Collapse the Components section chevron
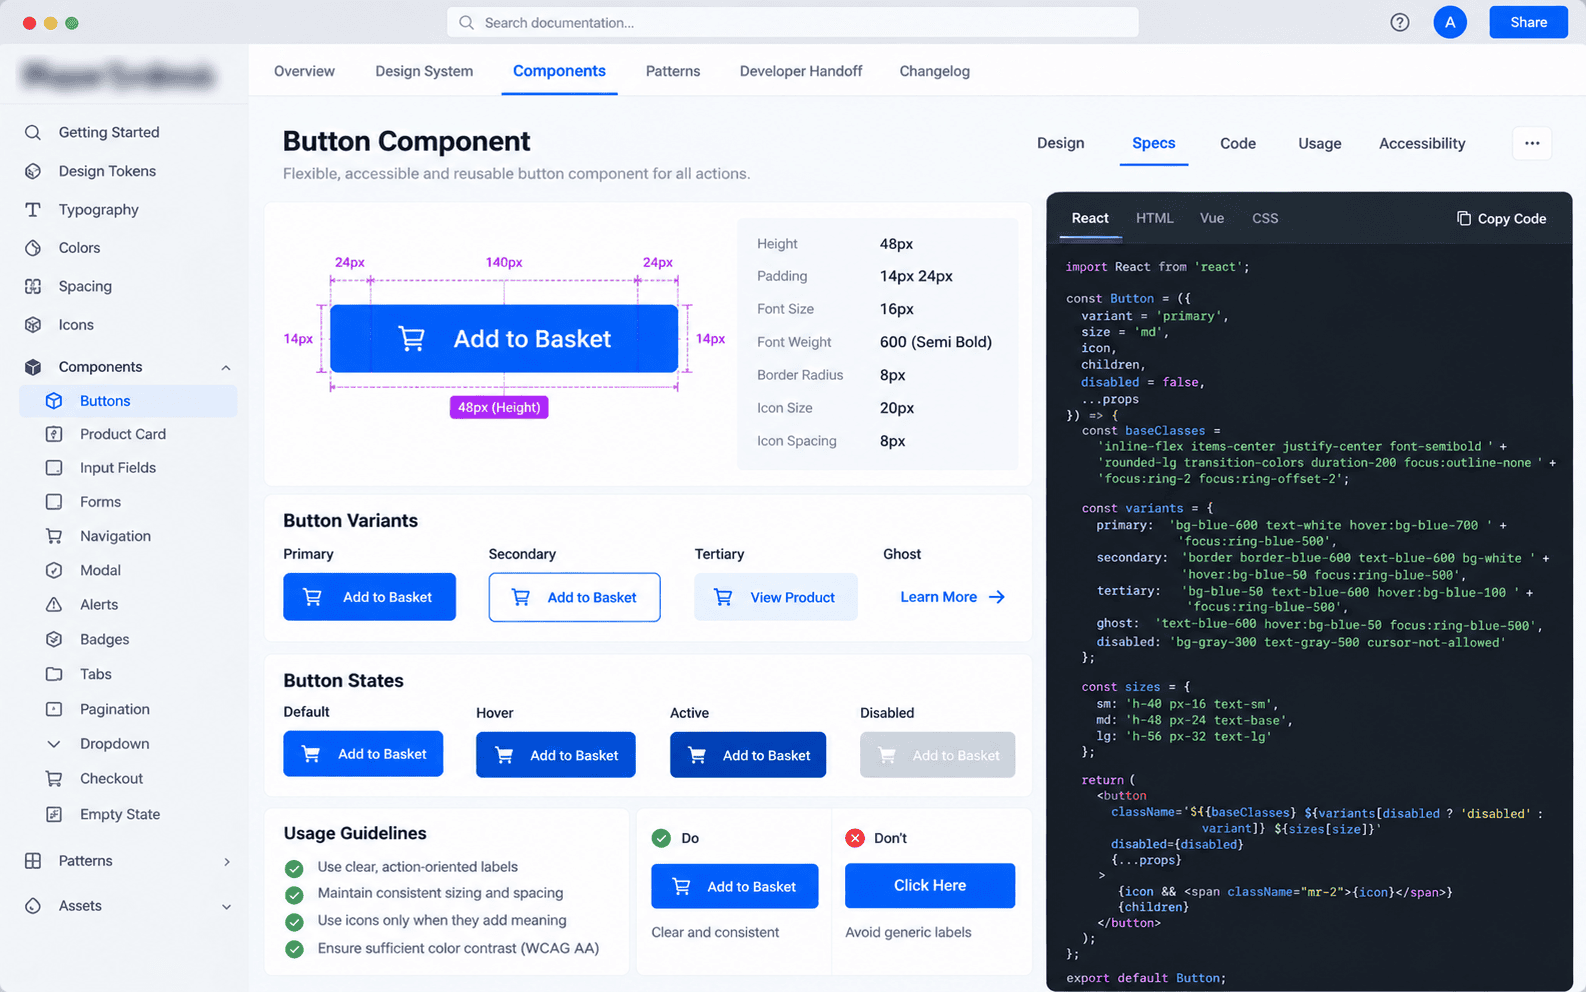The width and height of the screenshot is (1586, 992). point(226,367)
